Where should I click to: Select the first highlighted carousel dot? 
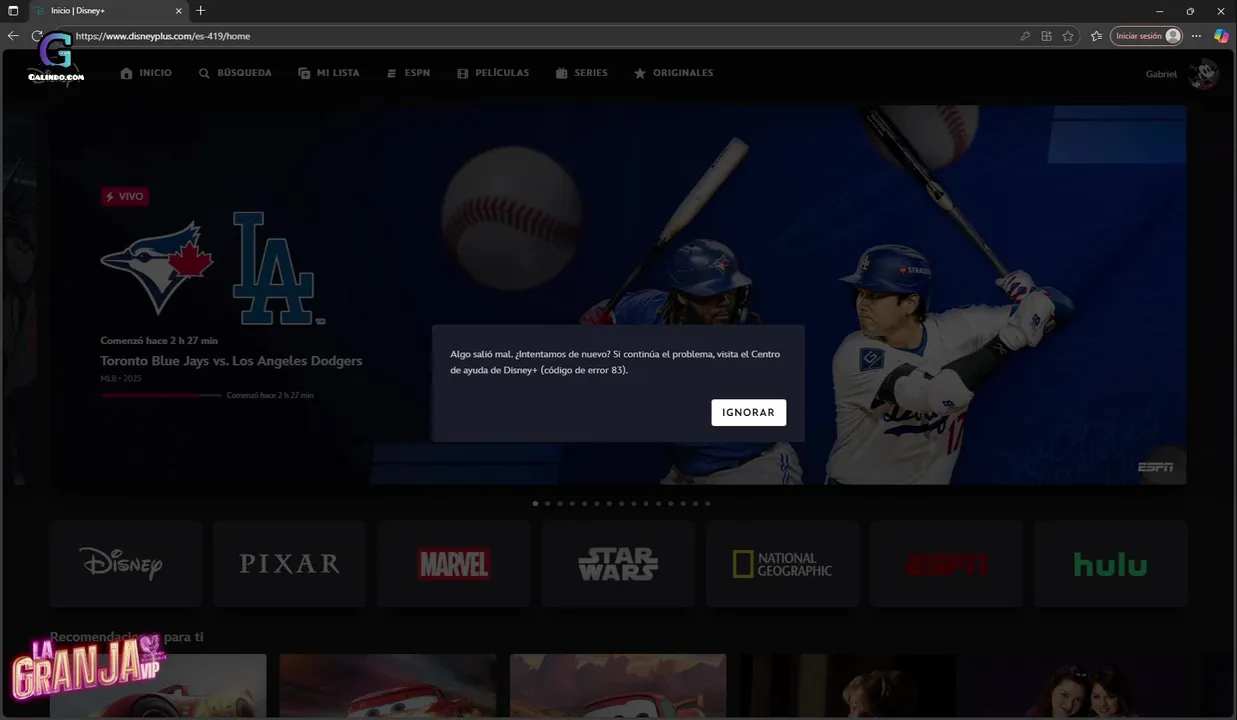pyautogui.click(x=535, y=503)
